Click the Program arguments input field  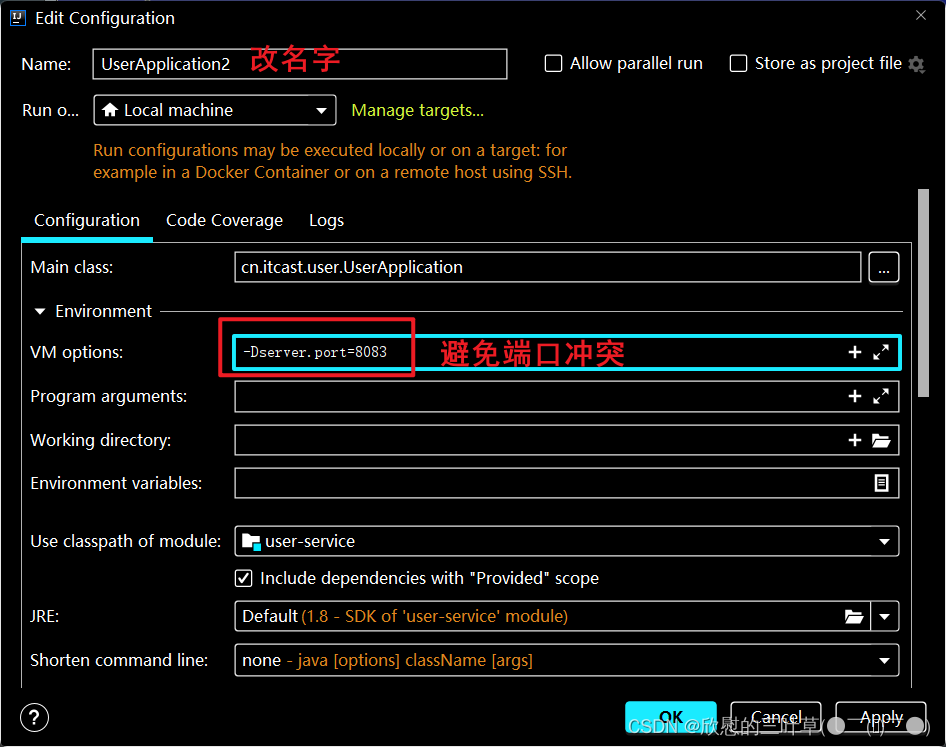click(x=567, y=396)
